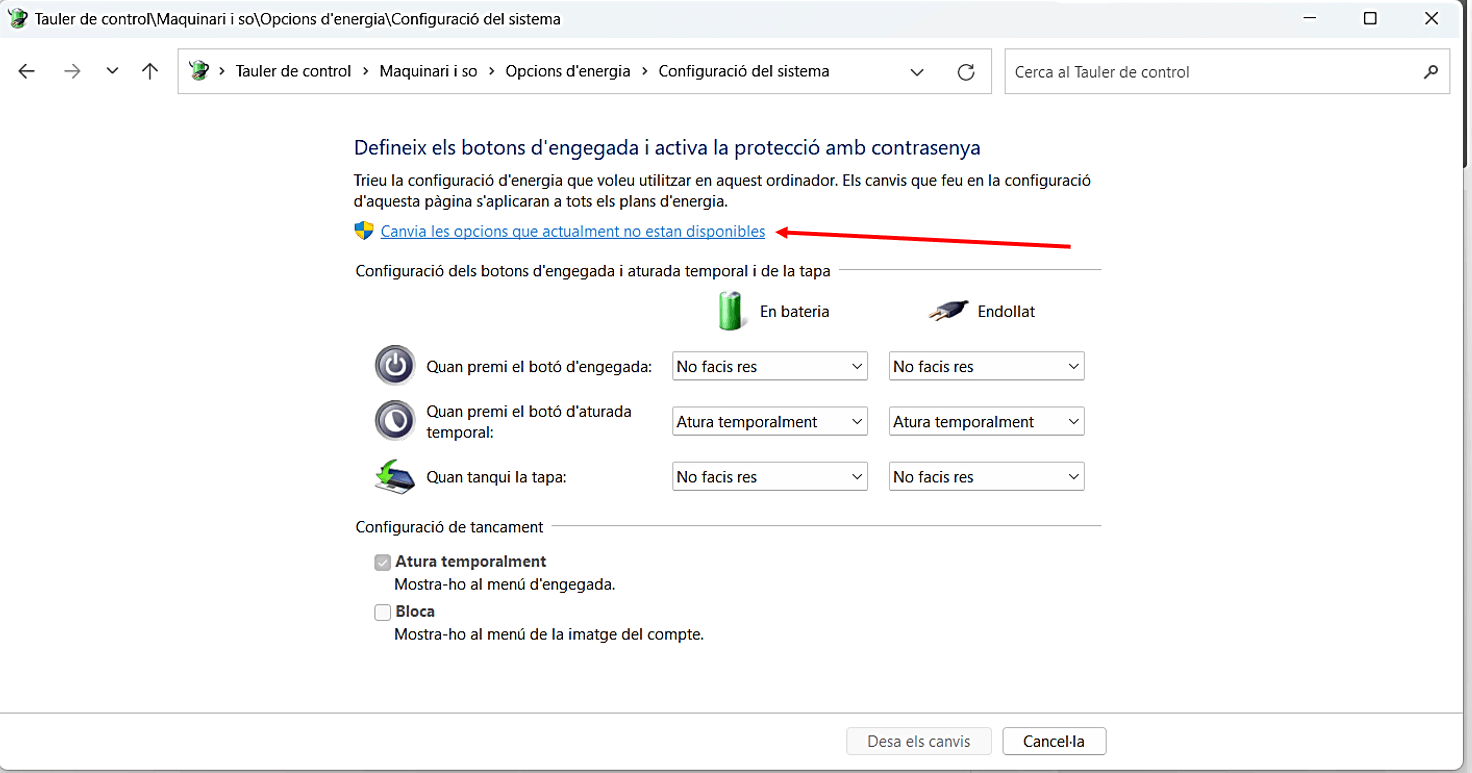The width and height of the screenshot is (1472, 773).
Task: Navigate to Opcions d'energia breadcrumb
Action: click(x=567, y=72)
